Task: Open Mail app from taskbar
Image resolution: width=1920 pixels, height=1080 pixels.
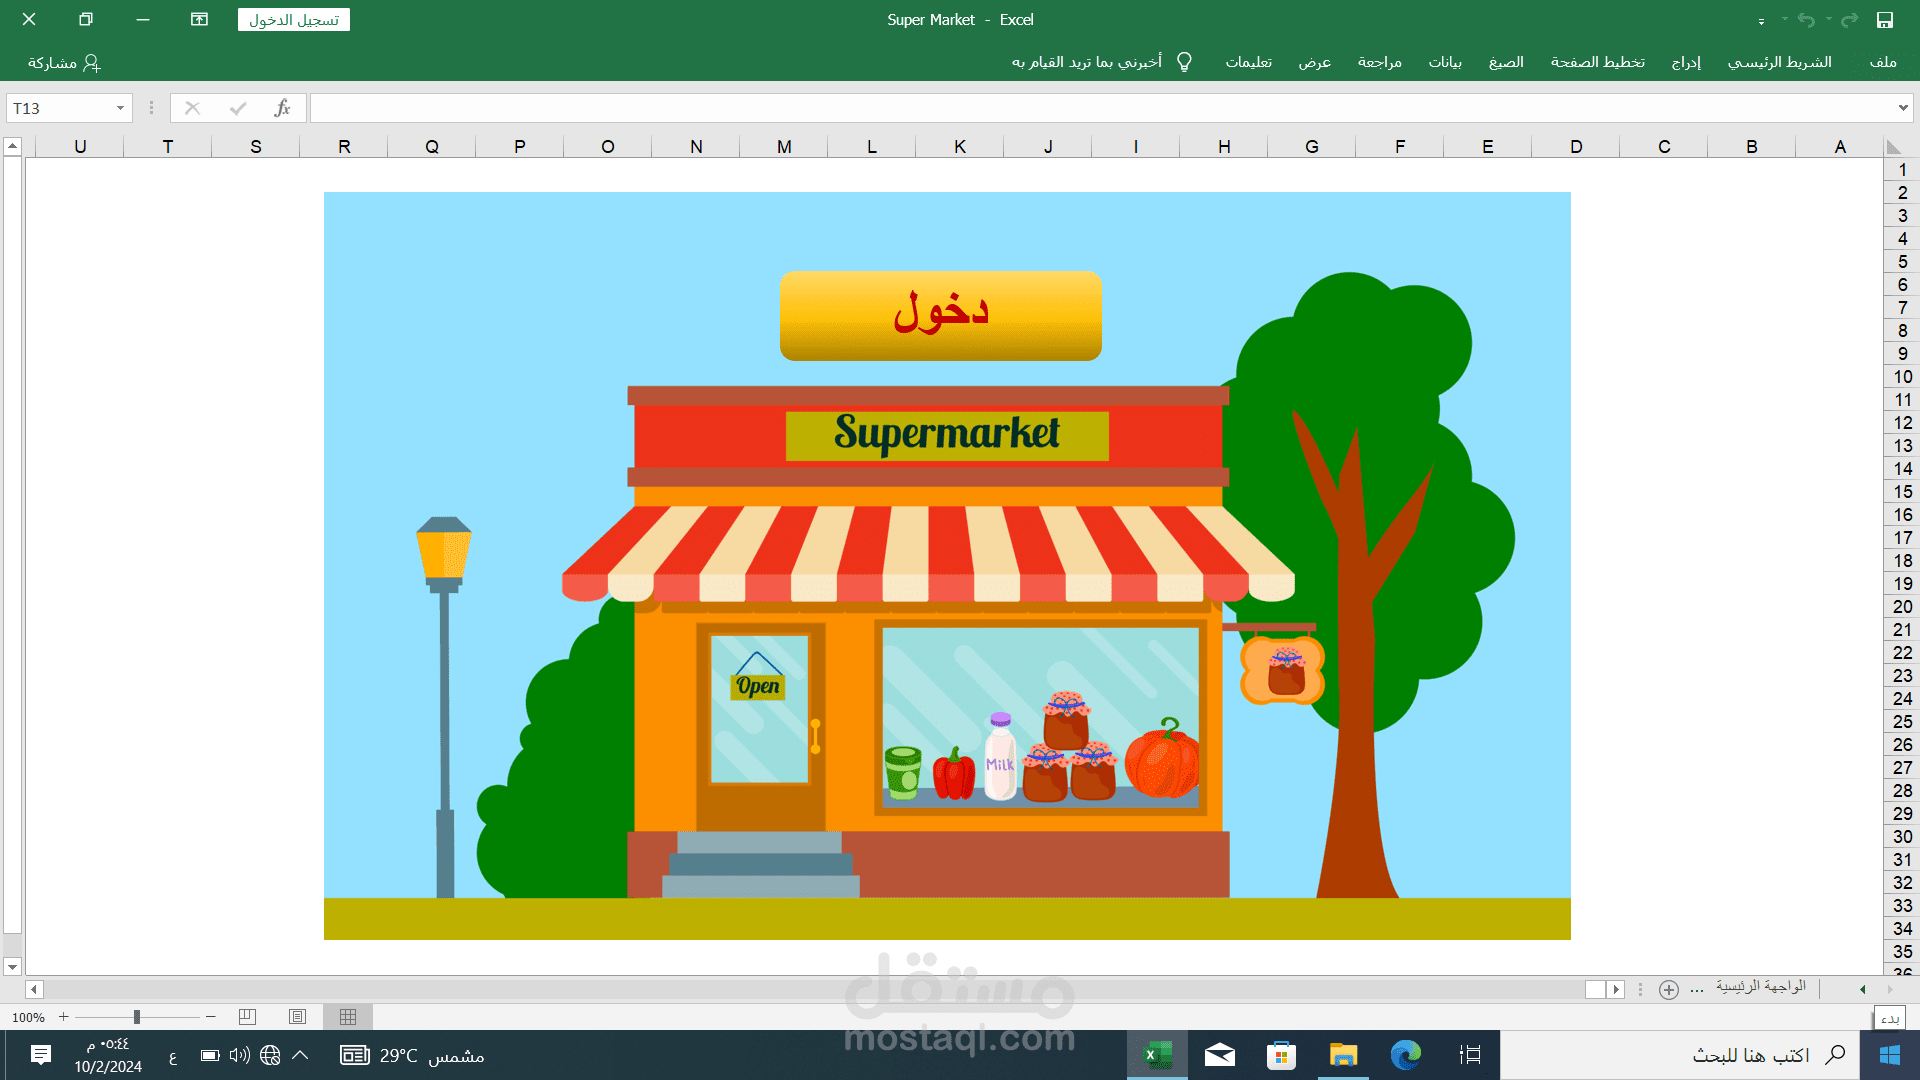Action: (x=1219, y=1055)
